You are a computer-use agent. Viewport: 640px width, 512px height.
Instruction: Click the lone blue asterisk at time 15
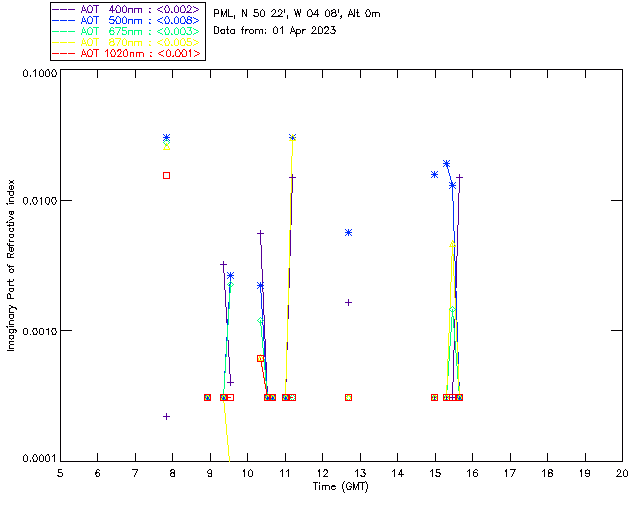434,175
